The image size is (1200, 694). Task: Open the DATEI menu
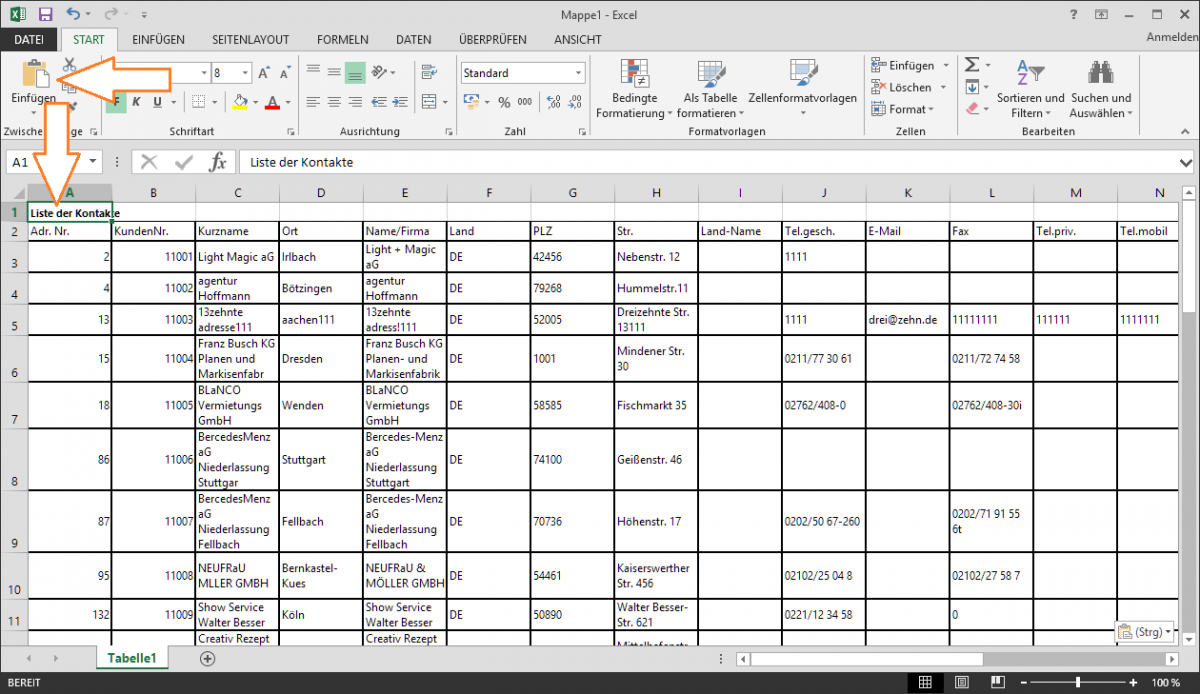pyautogui.click(x=28, y=39)
